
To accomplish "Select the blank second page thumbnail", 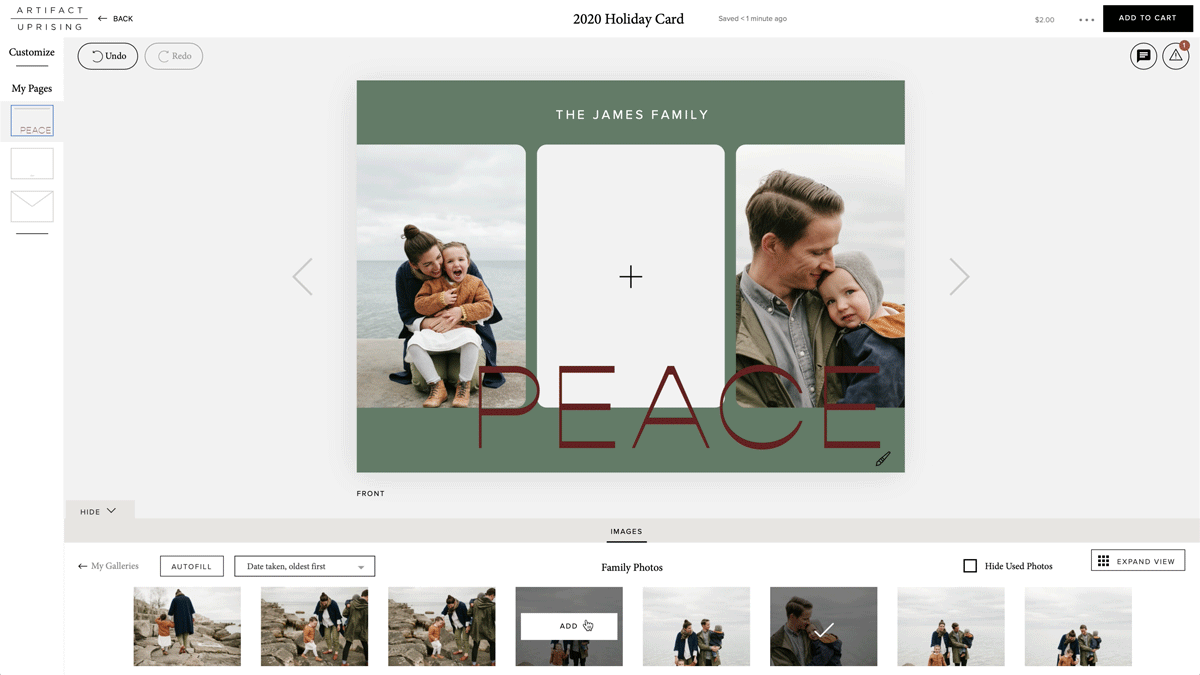I will pyautogui.click(x=32, y=164).
